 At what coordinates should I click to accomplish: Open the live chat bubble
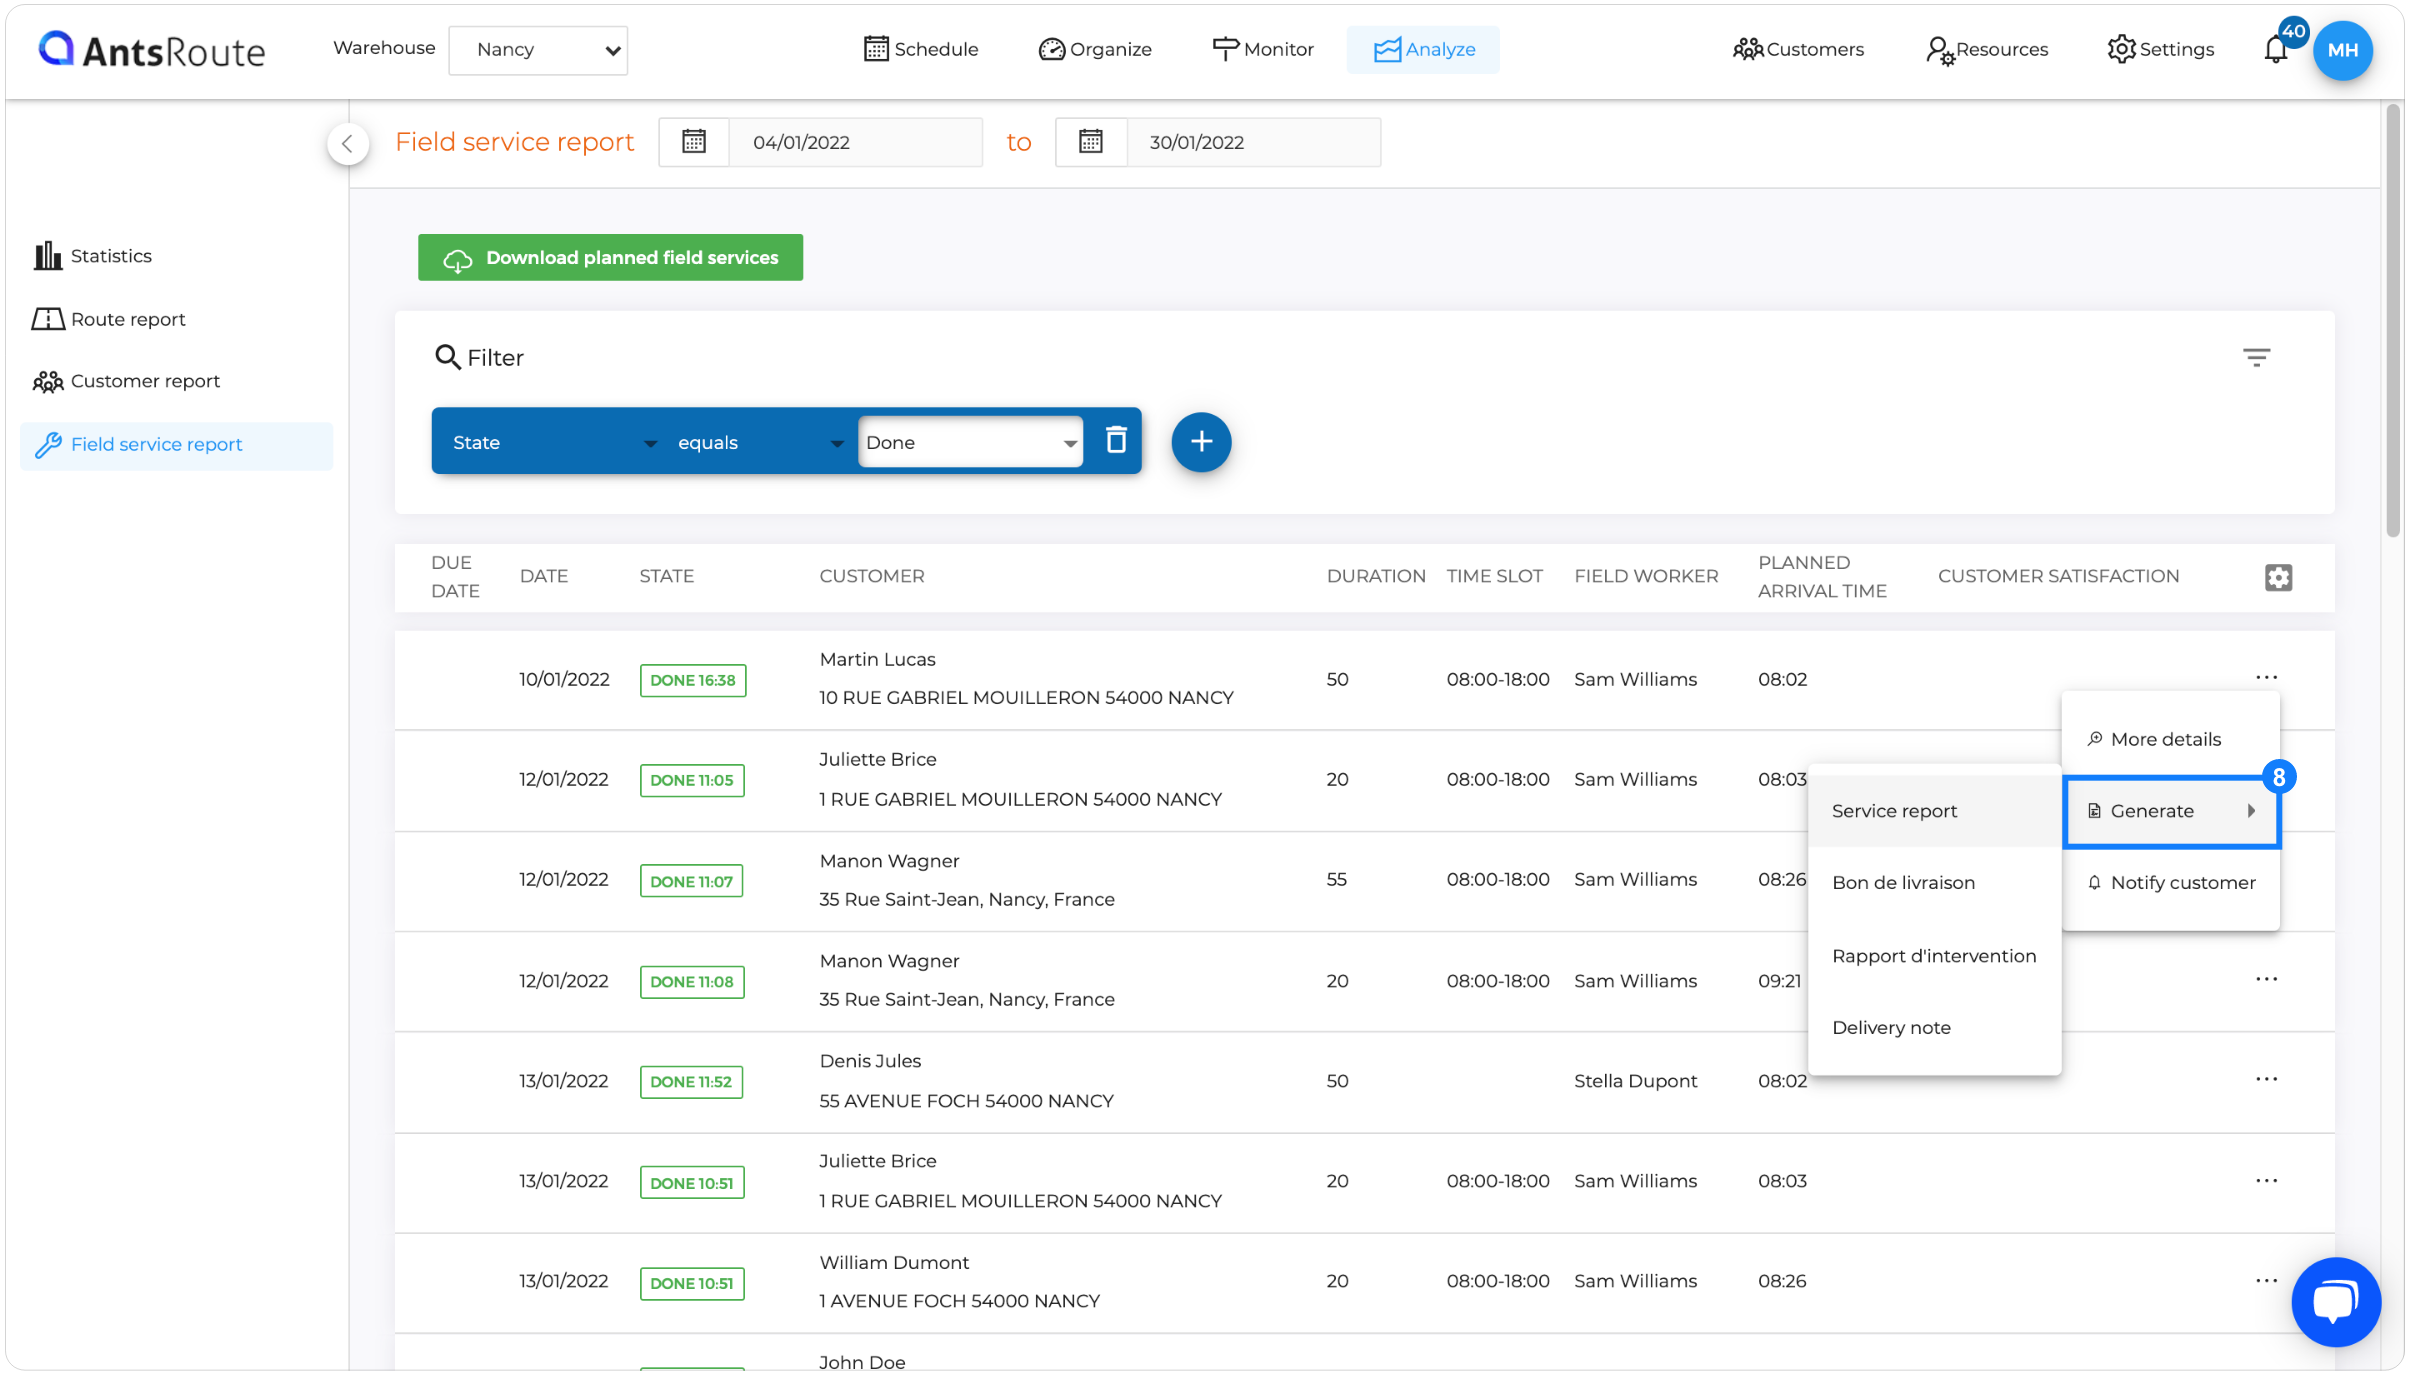tap(2335, 1302)
